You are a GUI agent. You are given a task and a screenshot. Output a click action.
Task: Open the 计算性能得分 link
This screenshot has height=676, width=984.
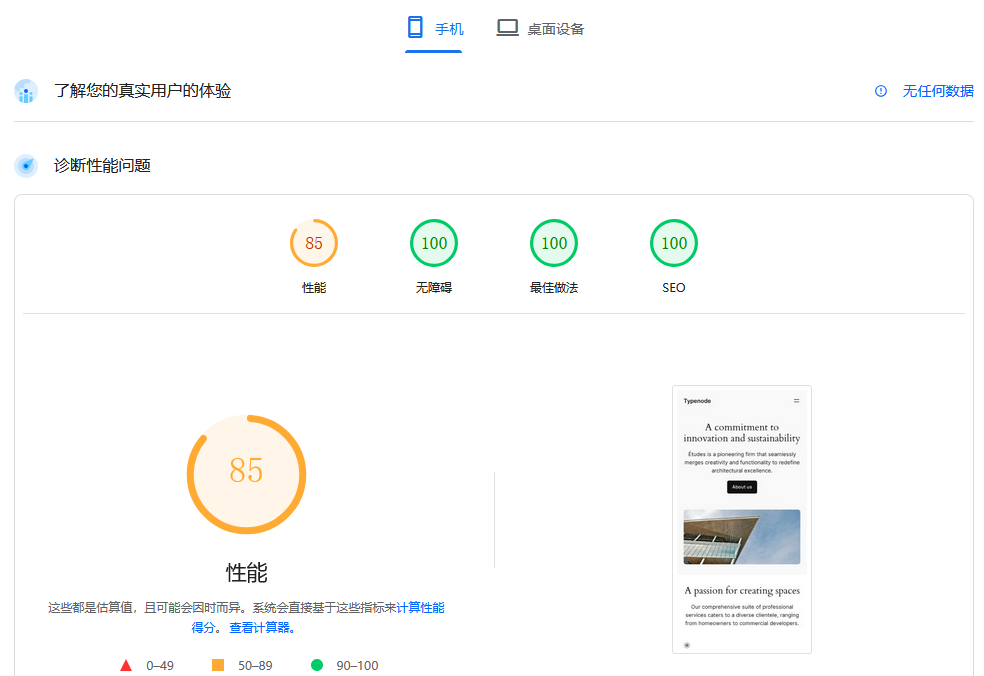(420, 608)
